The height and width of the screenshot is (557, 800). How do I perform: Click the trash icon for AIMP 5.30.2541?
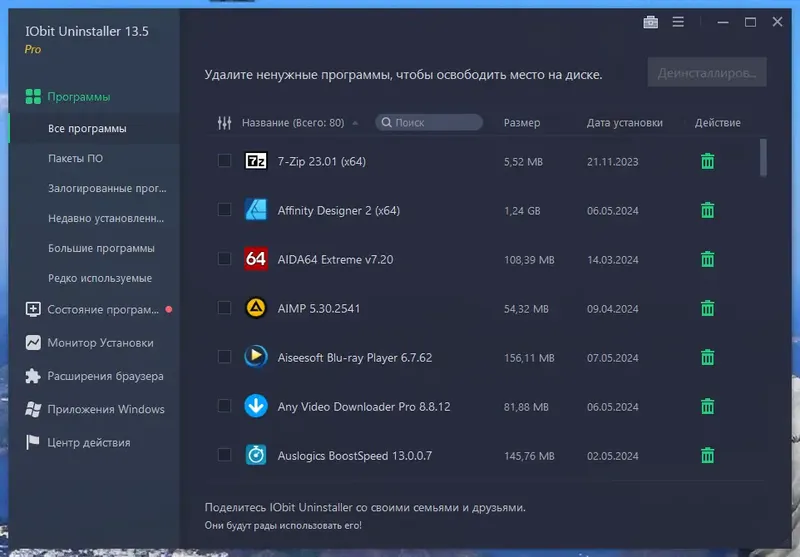(707, 308)
